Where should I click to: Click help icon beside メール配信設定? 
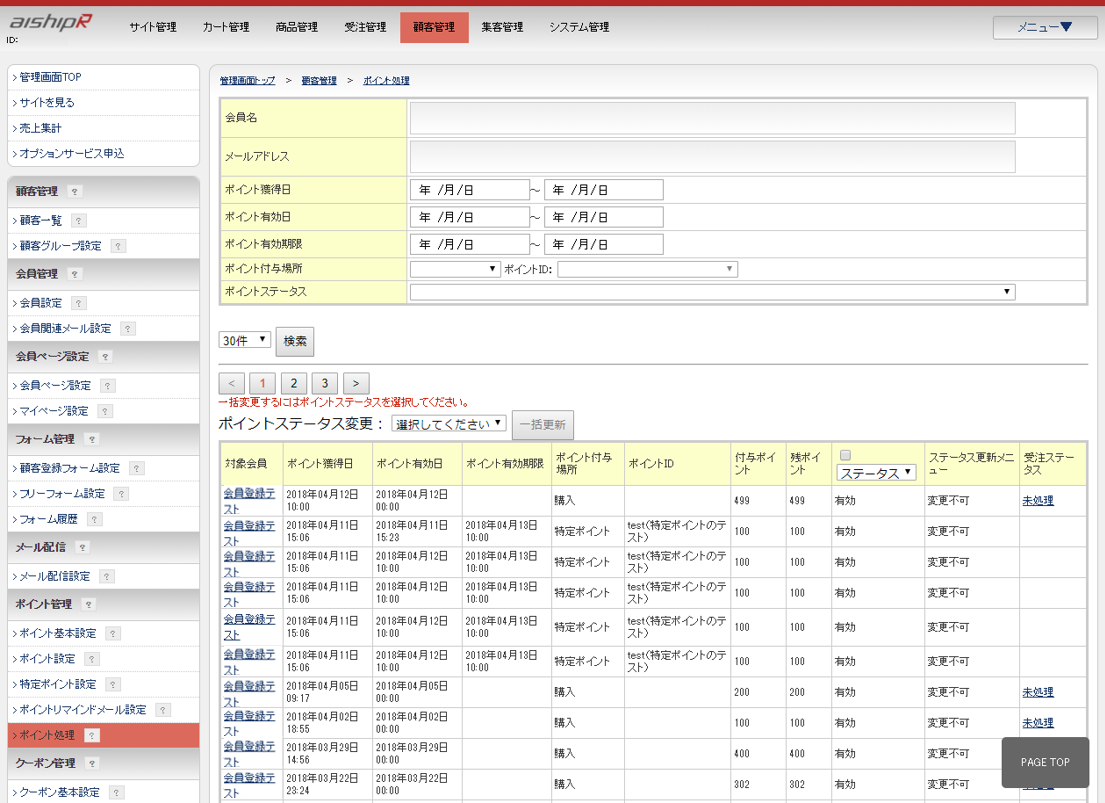click(107, 577)
